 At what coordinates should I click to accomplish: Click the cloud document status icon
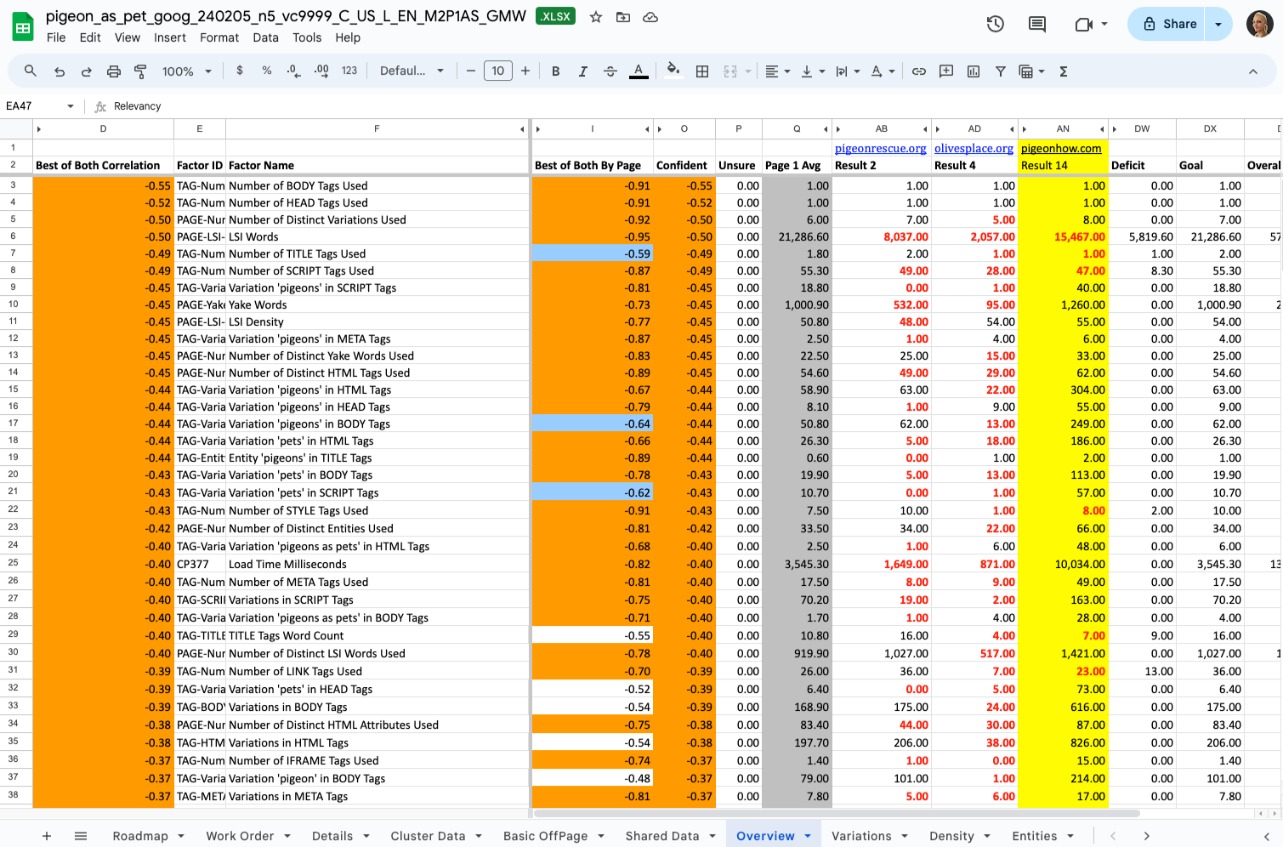650,17
